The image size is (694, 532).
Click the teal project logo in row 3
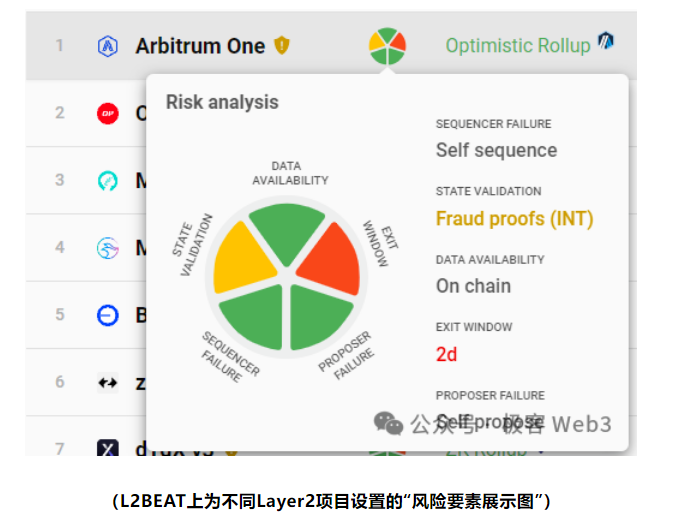(x=107, y=181)
